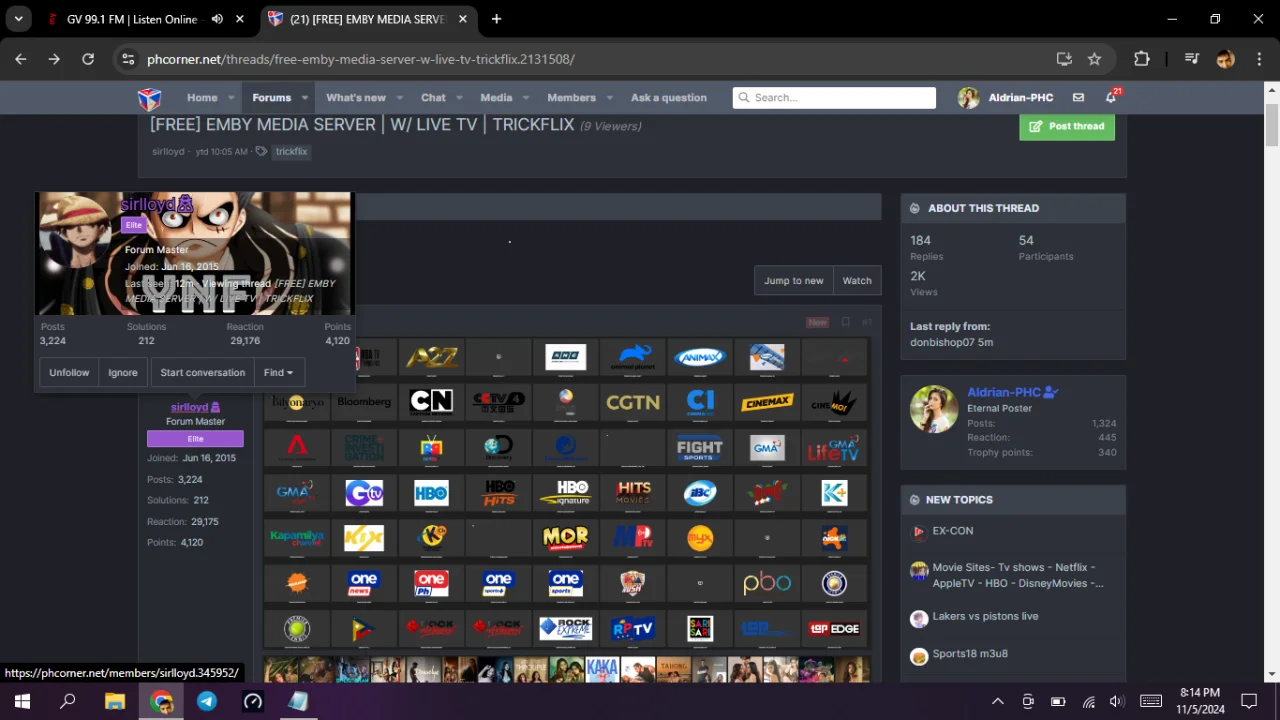Bookmark the first post icon

845,322
